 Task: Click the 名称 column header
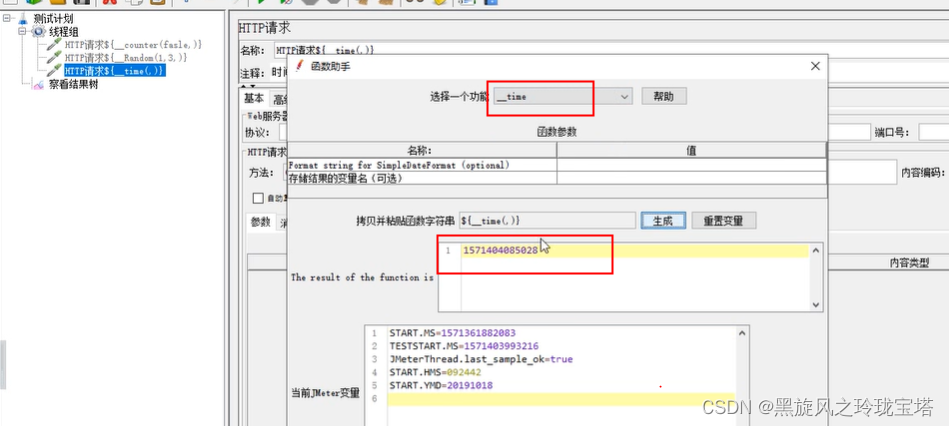tap(422, 151)
